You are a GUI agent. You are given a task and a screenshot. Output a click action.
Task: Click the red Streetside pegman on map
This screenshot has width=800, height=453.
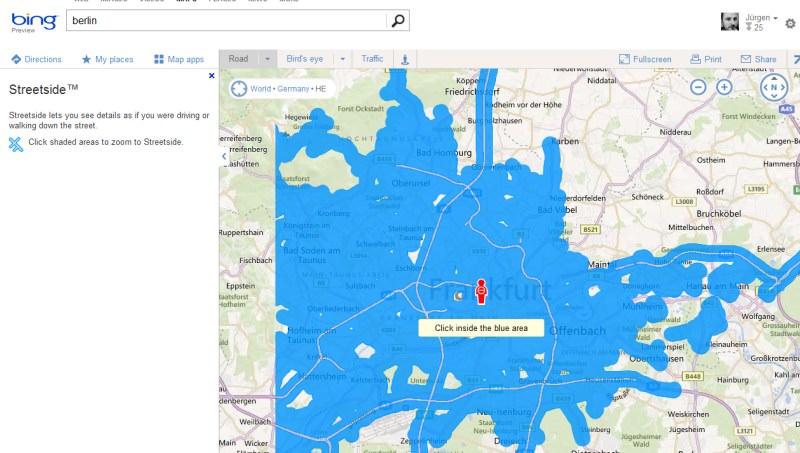[x=481, y=291]
